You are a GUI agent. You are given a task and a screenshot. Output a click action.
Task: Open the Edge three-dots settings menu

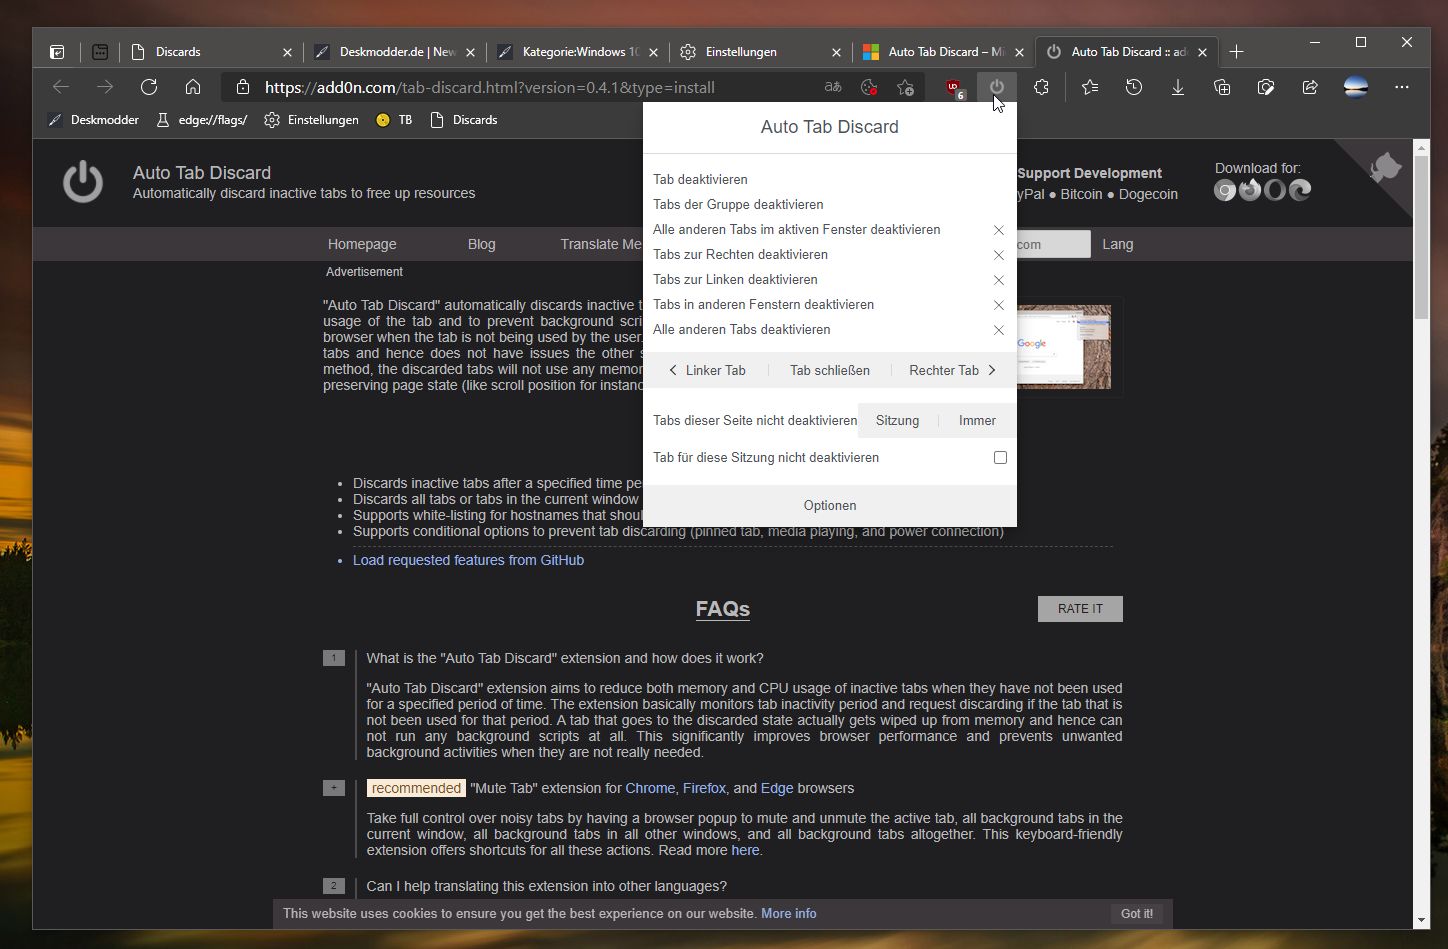1401,87
